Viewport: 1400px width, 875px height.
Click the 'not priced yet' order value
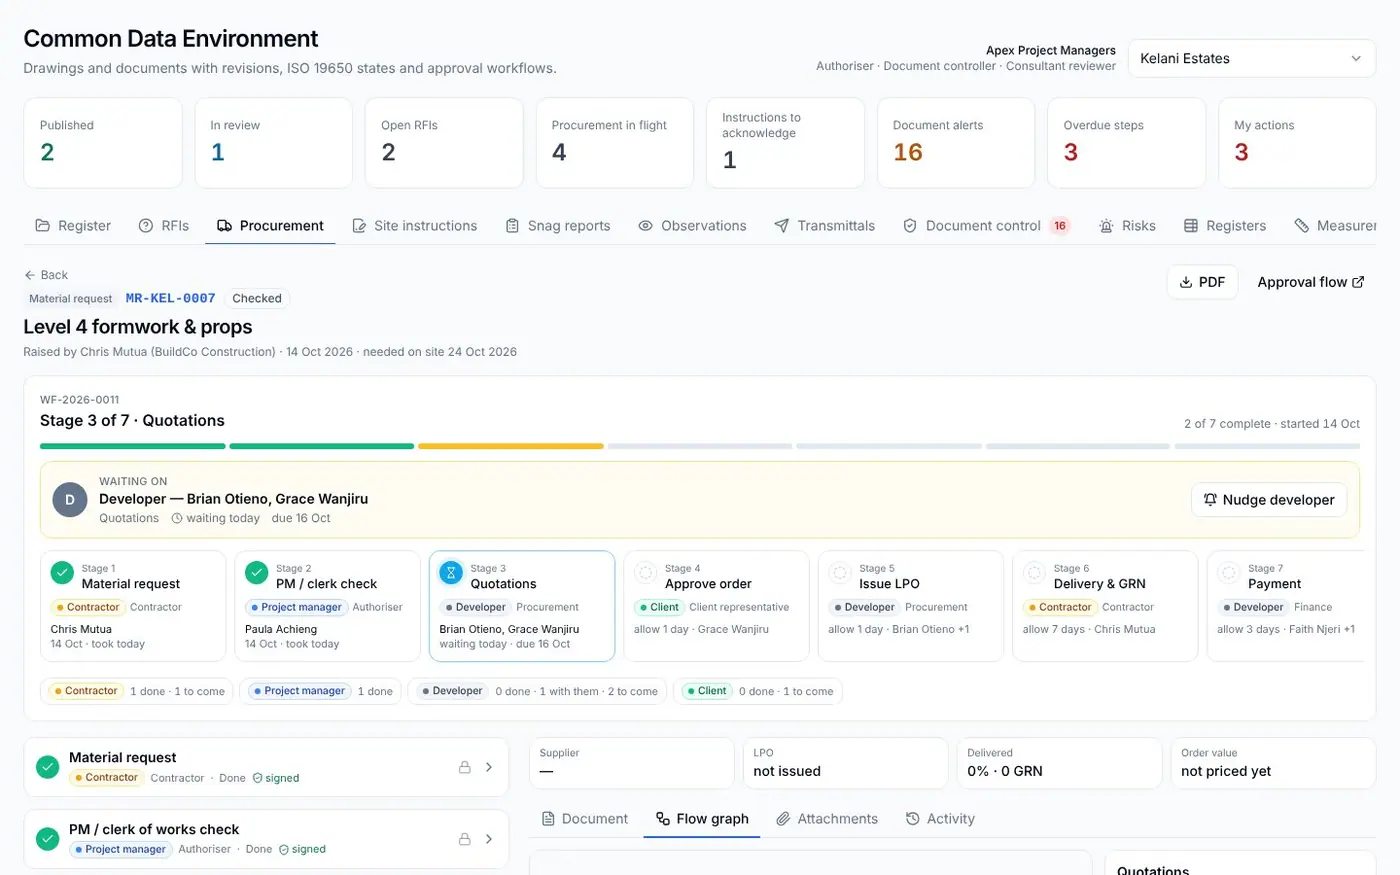(x=1226, y=771)
